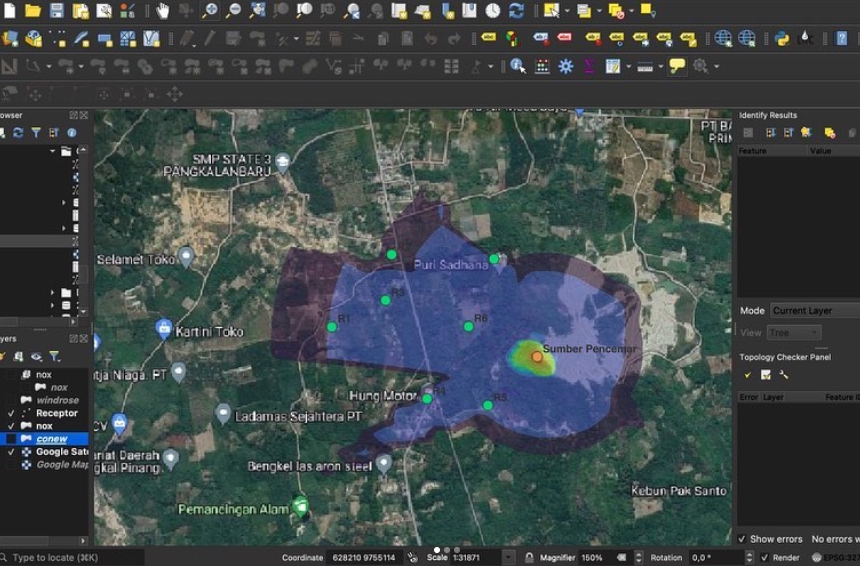Select the Measure Line ruler tool
The width and height of the screenshot is (860, 566).
pos(645,67)
